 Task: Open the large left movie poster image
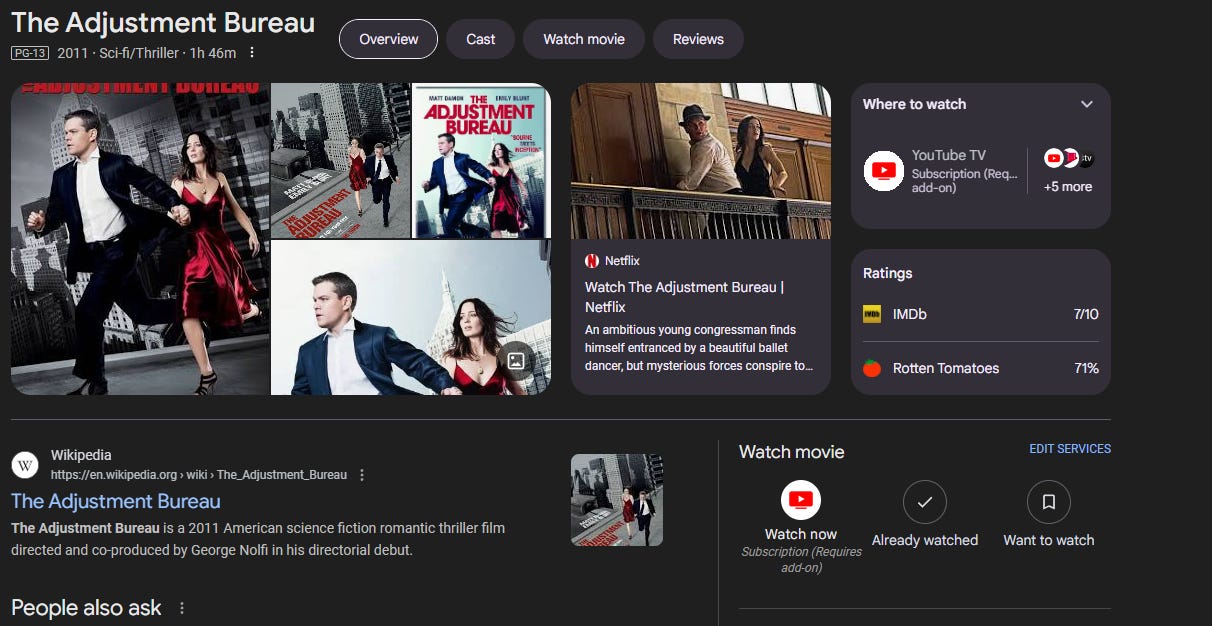tap(140, 239)
